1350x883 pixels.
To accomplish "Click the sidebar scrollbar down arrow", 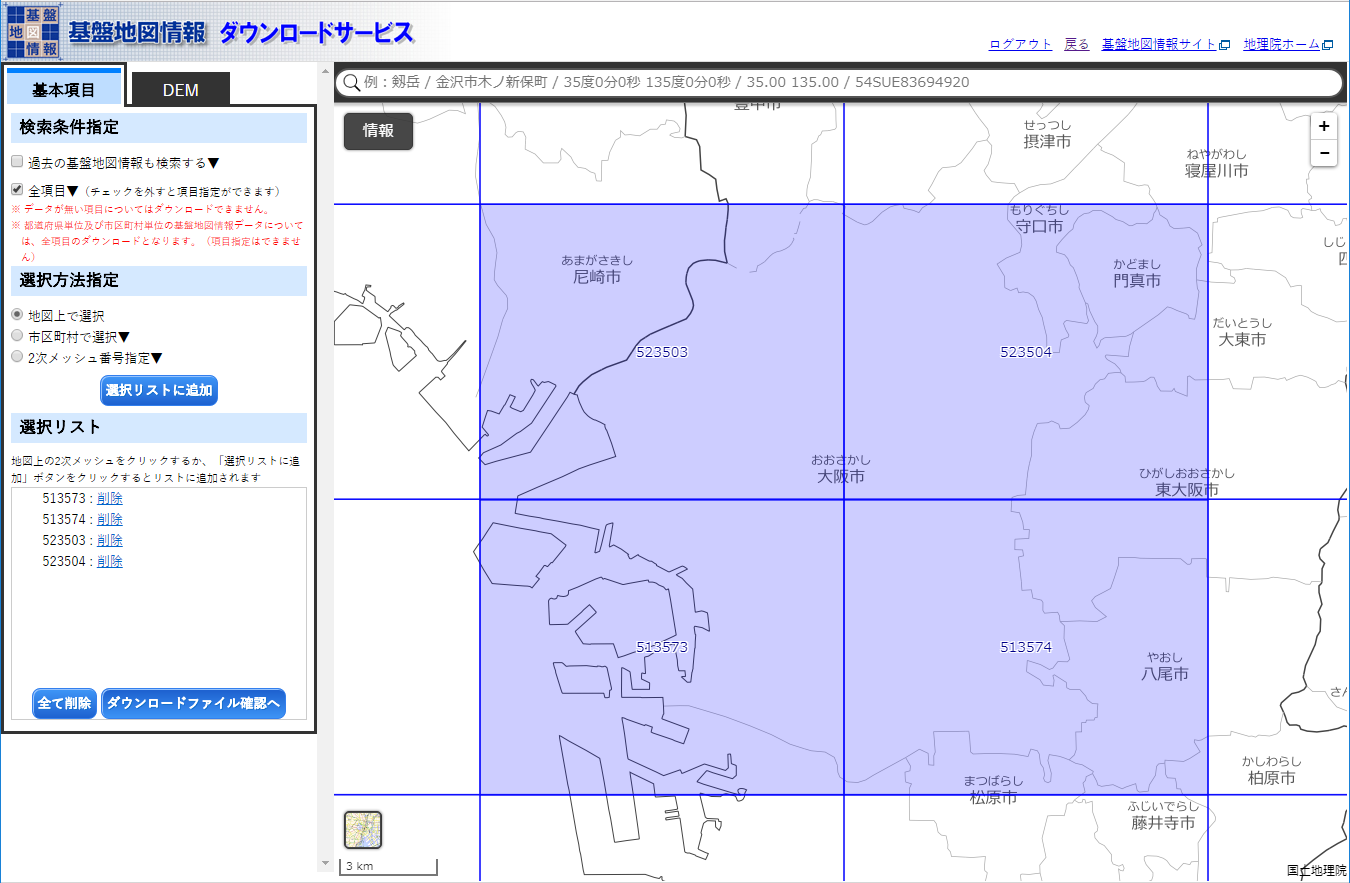I will (324, 863).
